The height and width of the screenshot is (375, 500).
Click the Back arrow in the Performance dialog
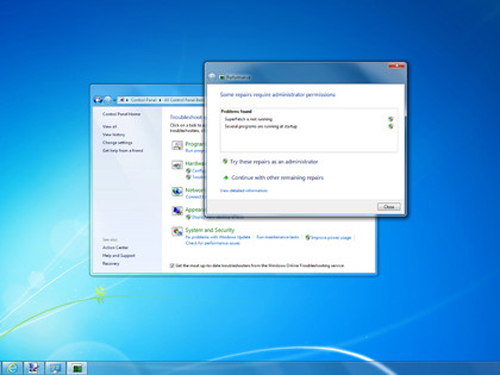212,77
